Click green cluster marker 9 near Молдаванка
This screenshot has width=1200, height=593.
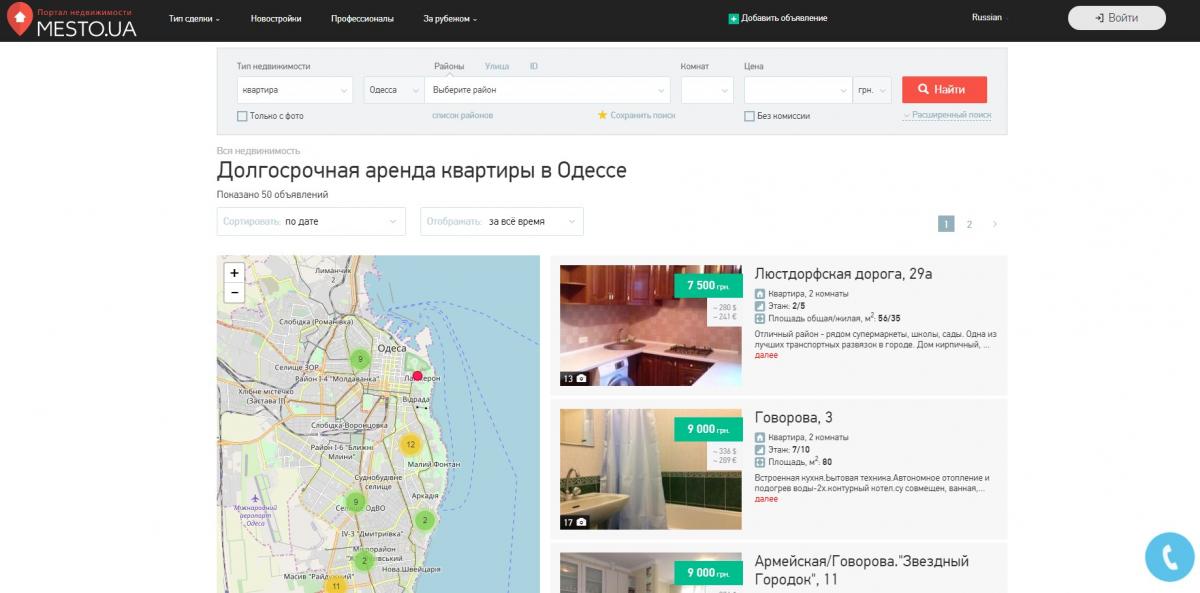[x=360, y=358]
